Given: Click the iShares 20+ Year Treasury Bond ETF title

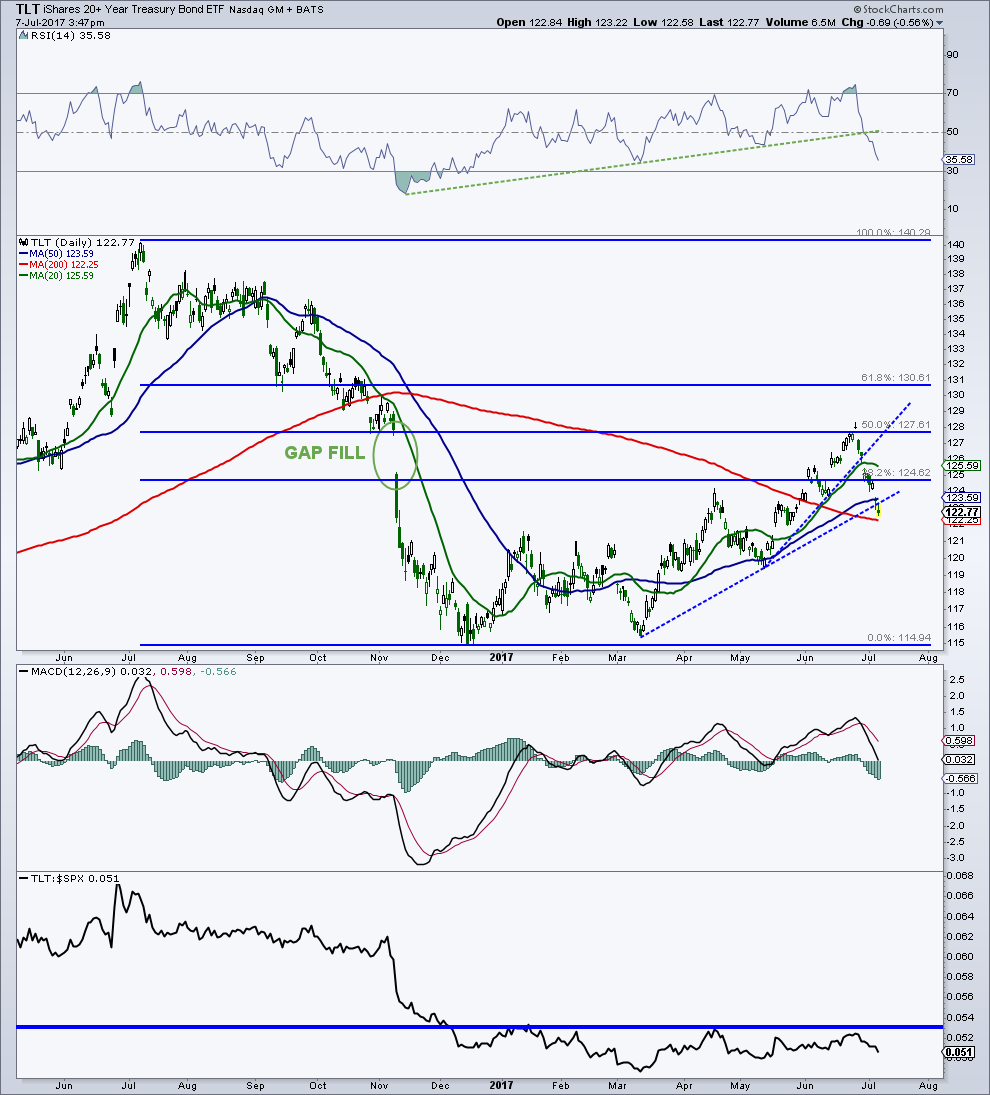Looking at the screenshot, I should (134, 10).
